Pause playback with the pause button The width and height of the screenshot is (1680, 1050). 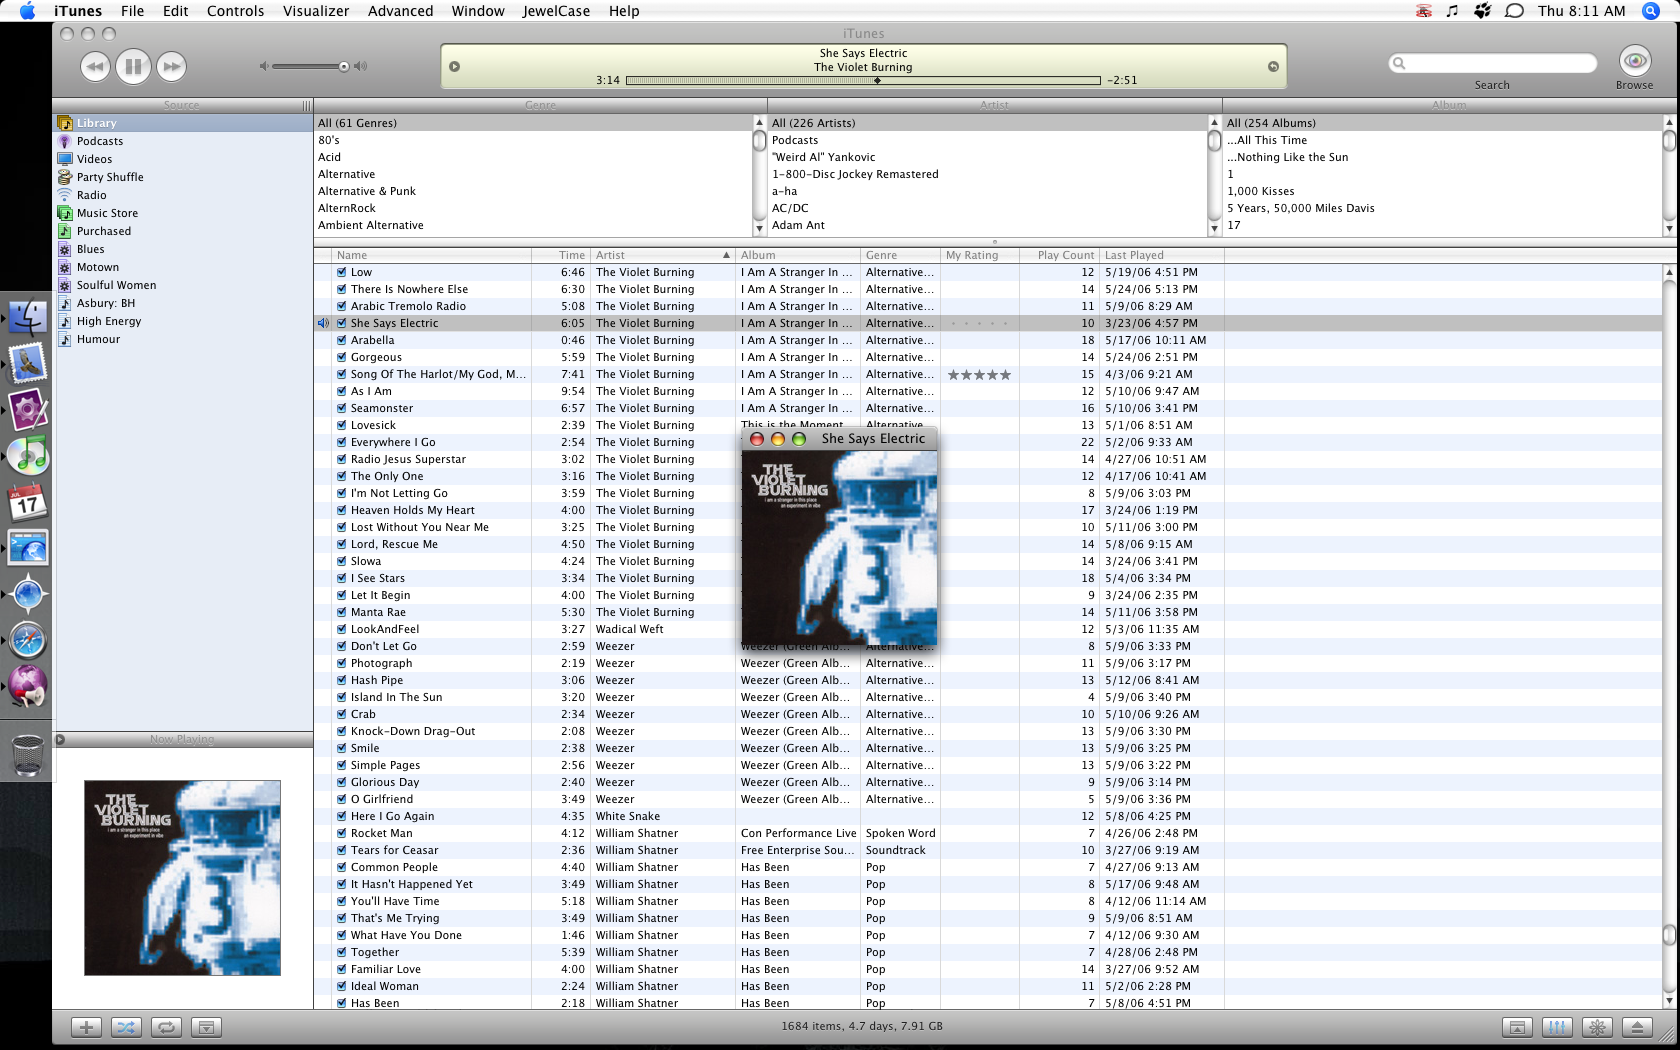coord(133,67)
